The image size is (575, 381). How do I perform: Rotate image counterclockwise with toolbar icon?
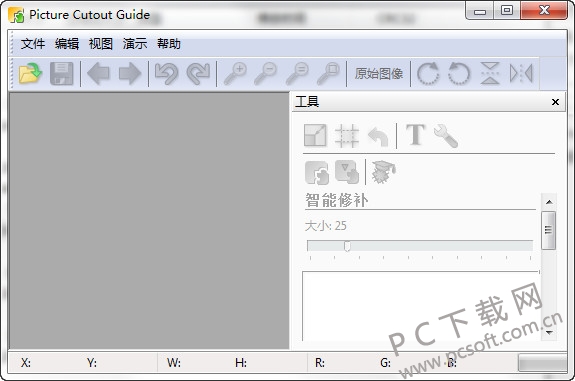click(459, 73)
